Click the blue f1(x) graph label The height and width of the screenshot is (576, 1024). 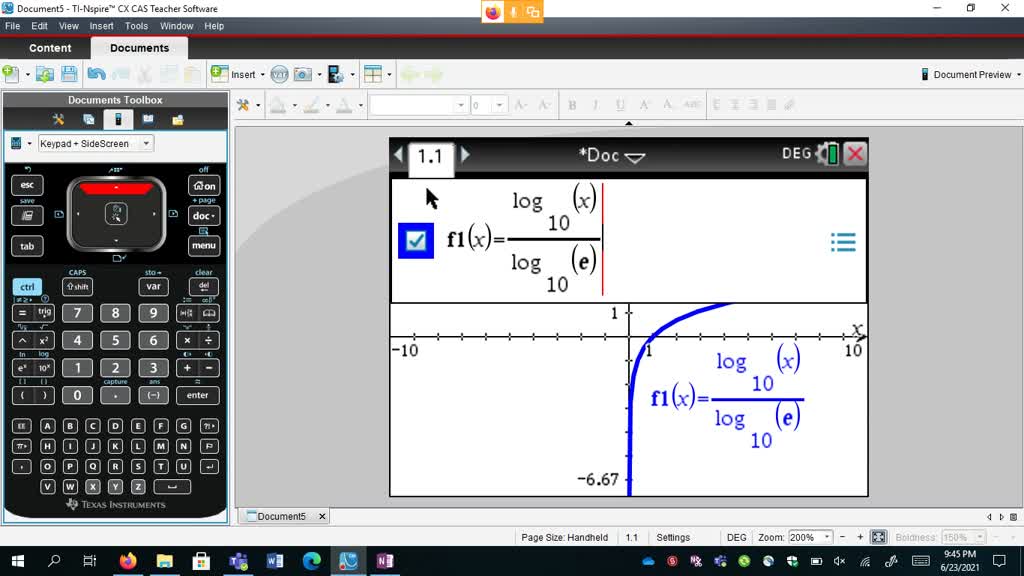727,398
